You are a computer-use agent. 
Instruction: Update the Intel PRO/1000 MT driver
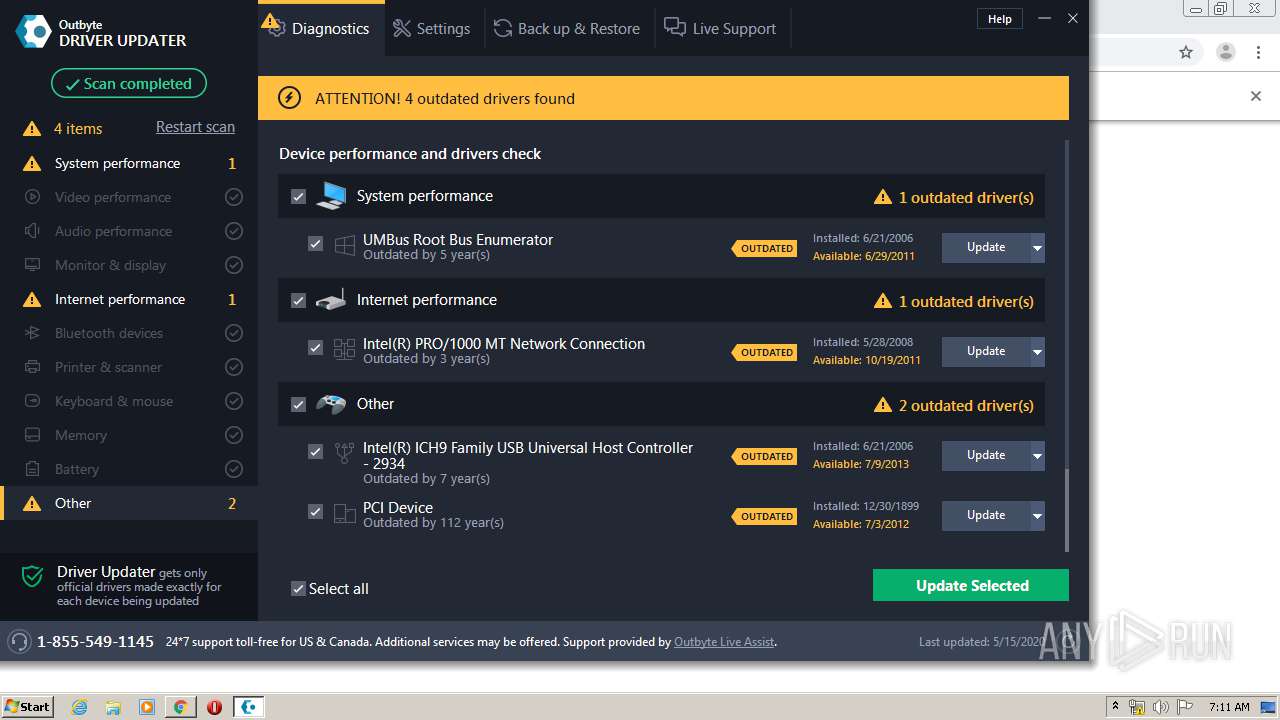click(x=986, y=352)
